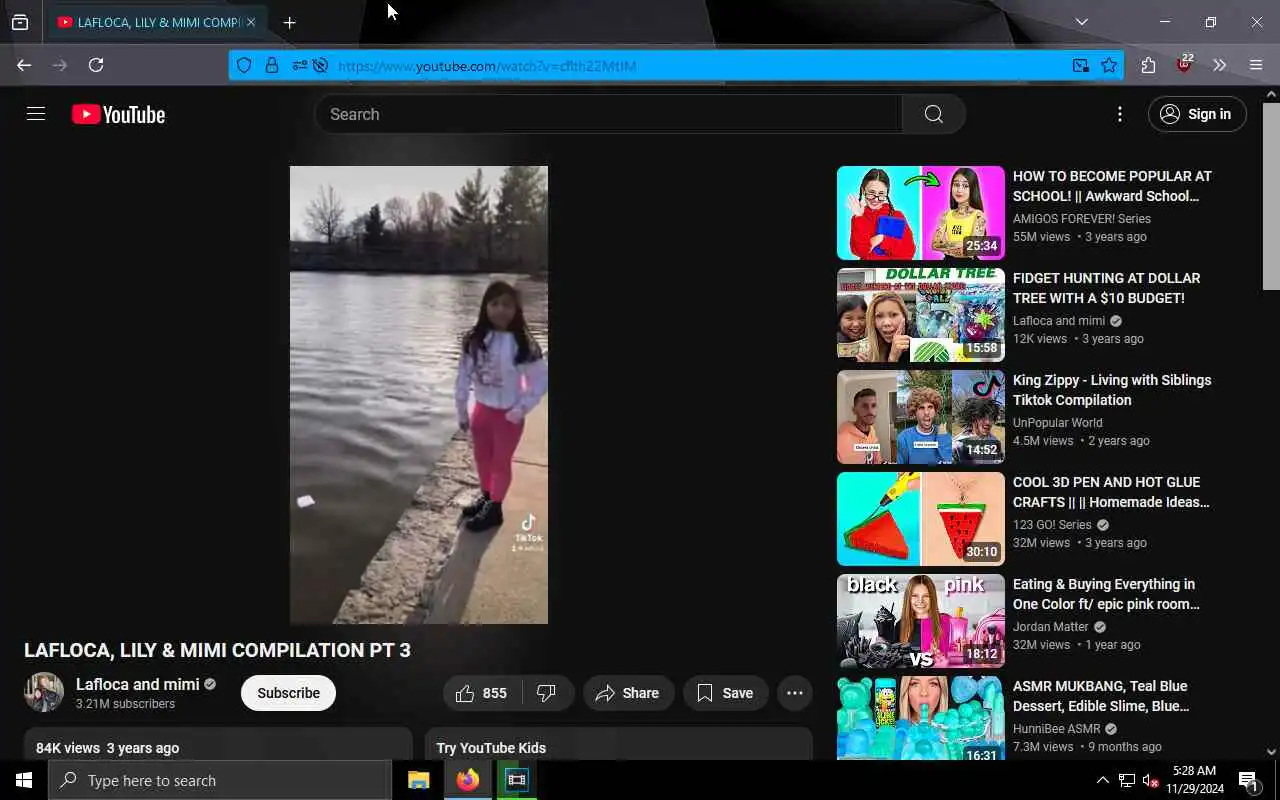The width and height of the screenshot is (1280, 800).
Task: Toggle picture-in-picture icon in address bar
Action: coord(1081,65)
